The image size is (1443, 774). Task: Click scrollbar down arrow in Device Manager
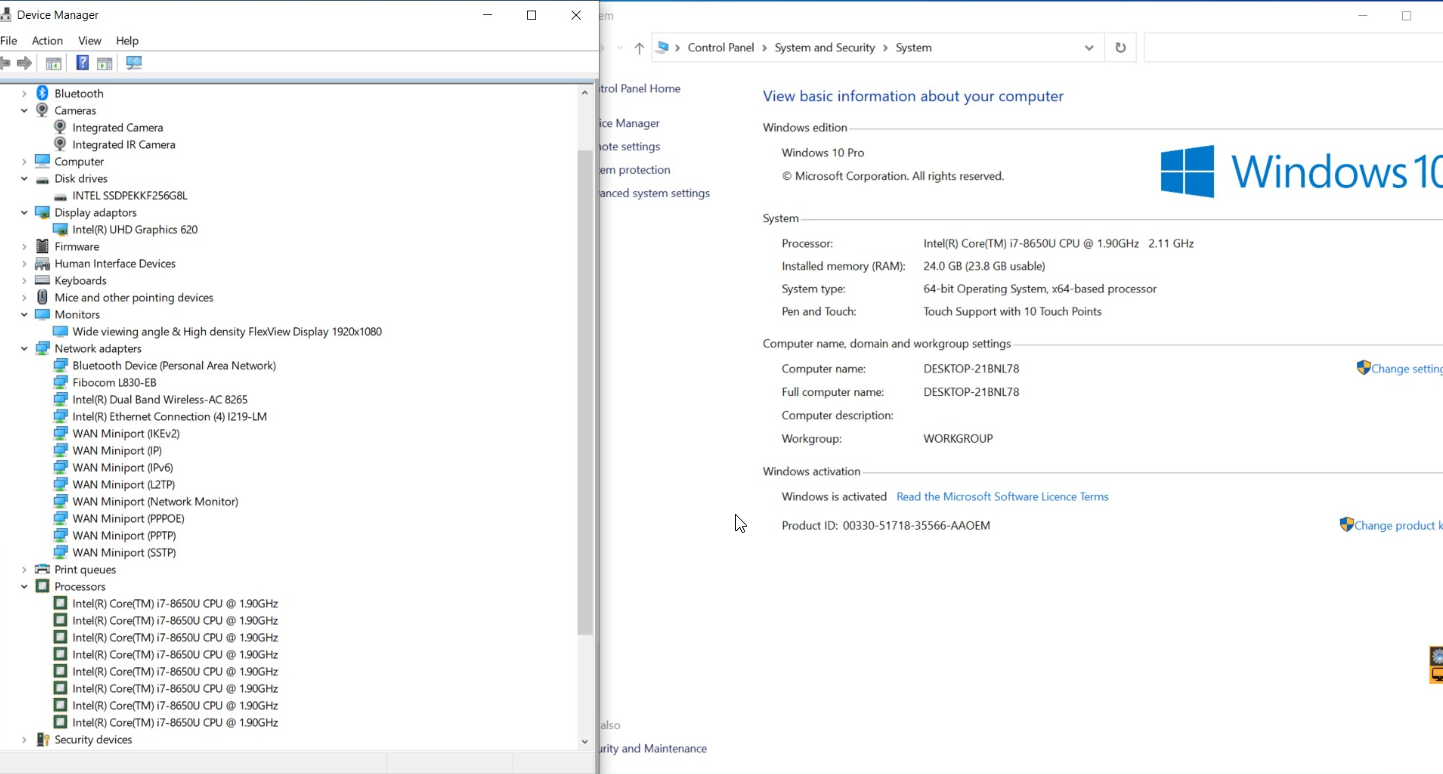tap(585, 741)
